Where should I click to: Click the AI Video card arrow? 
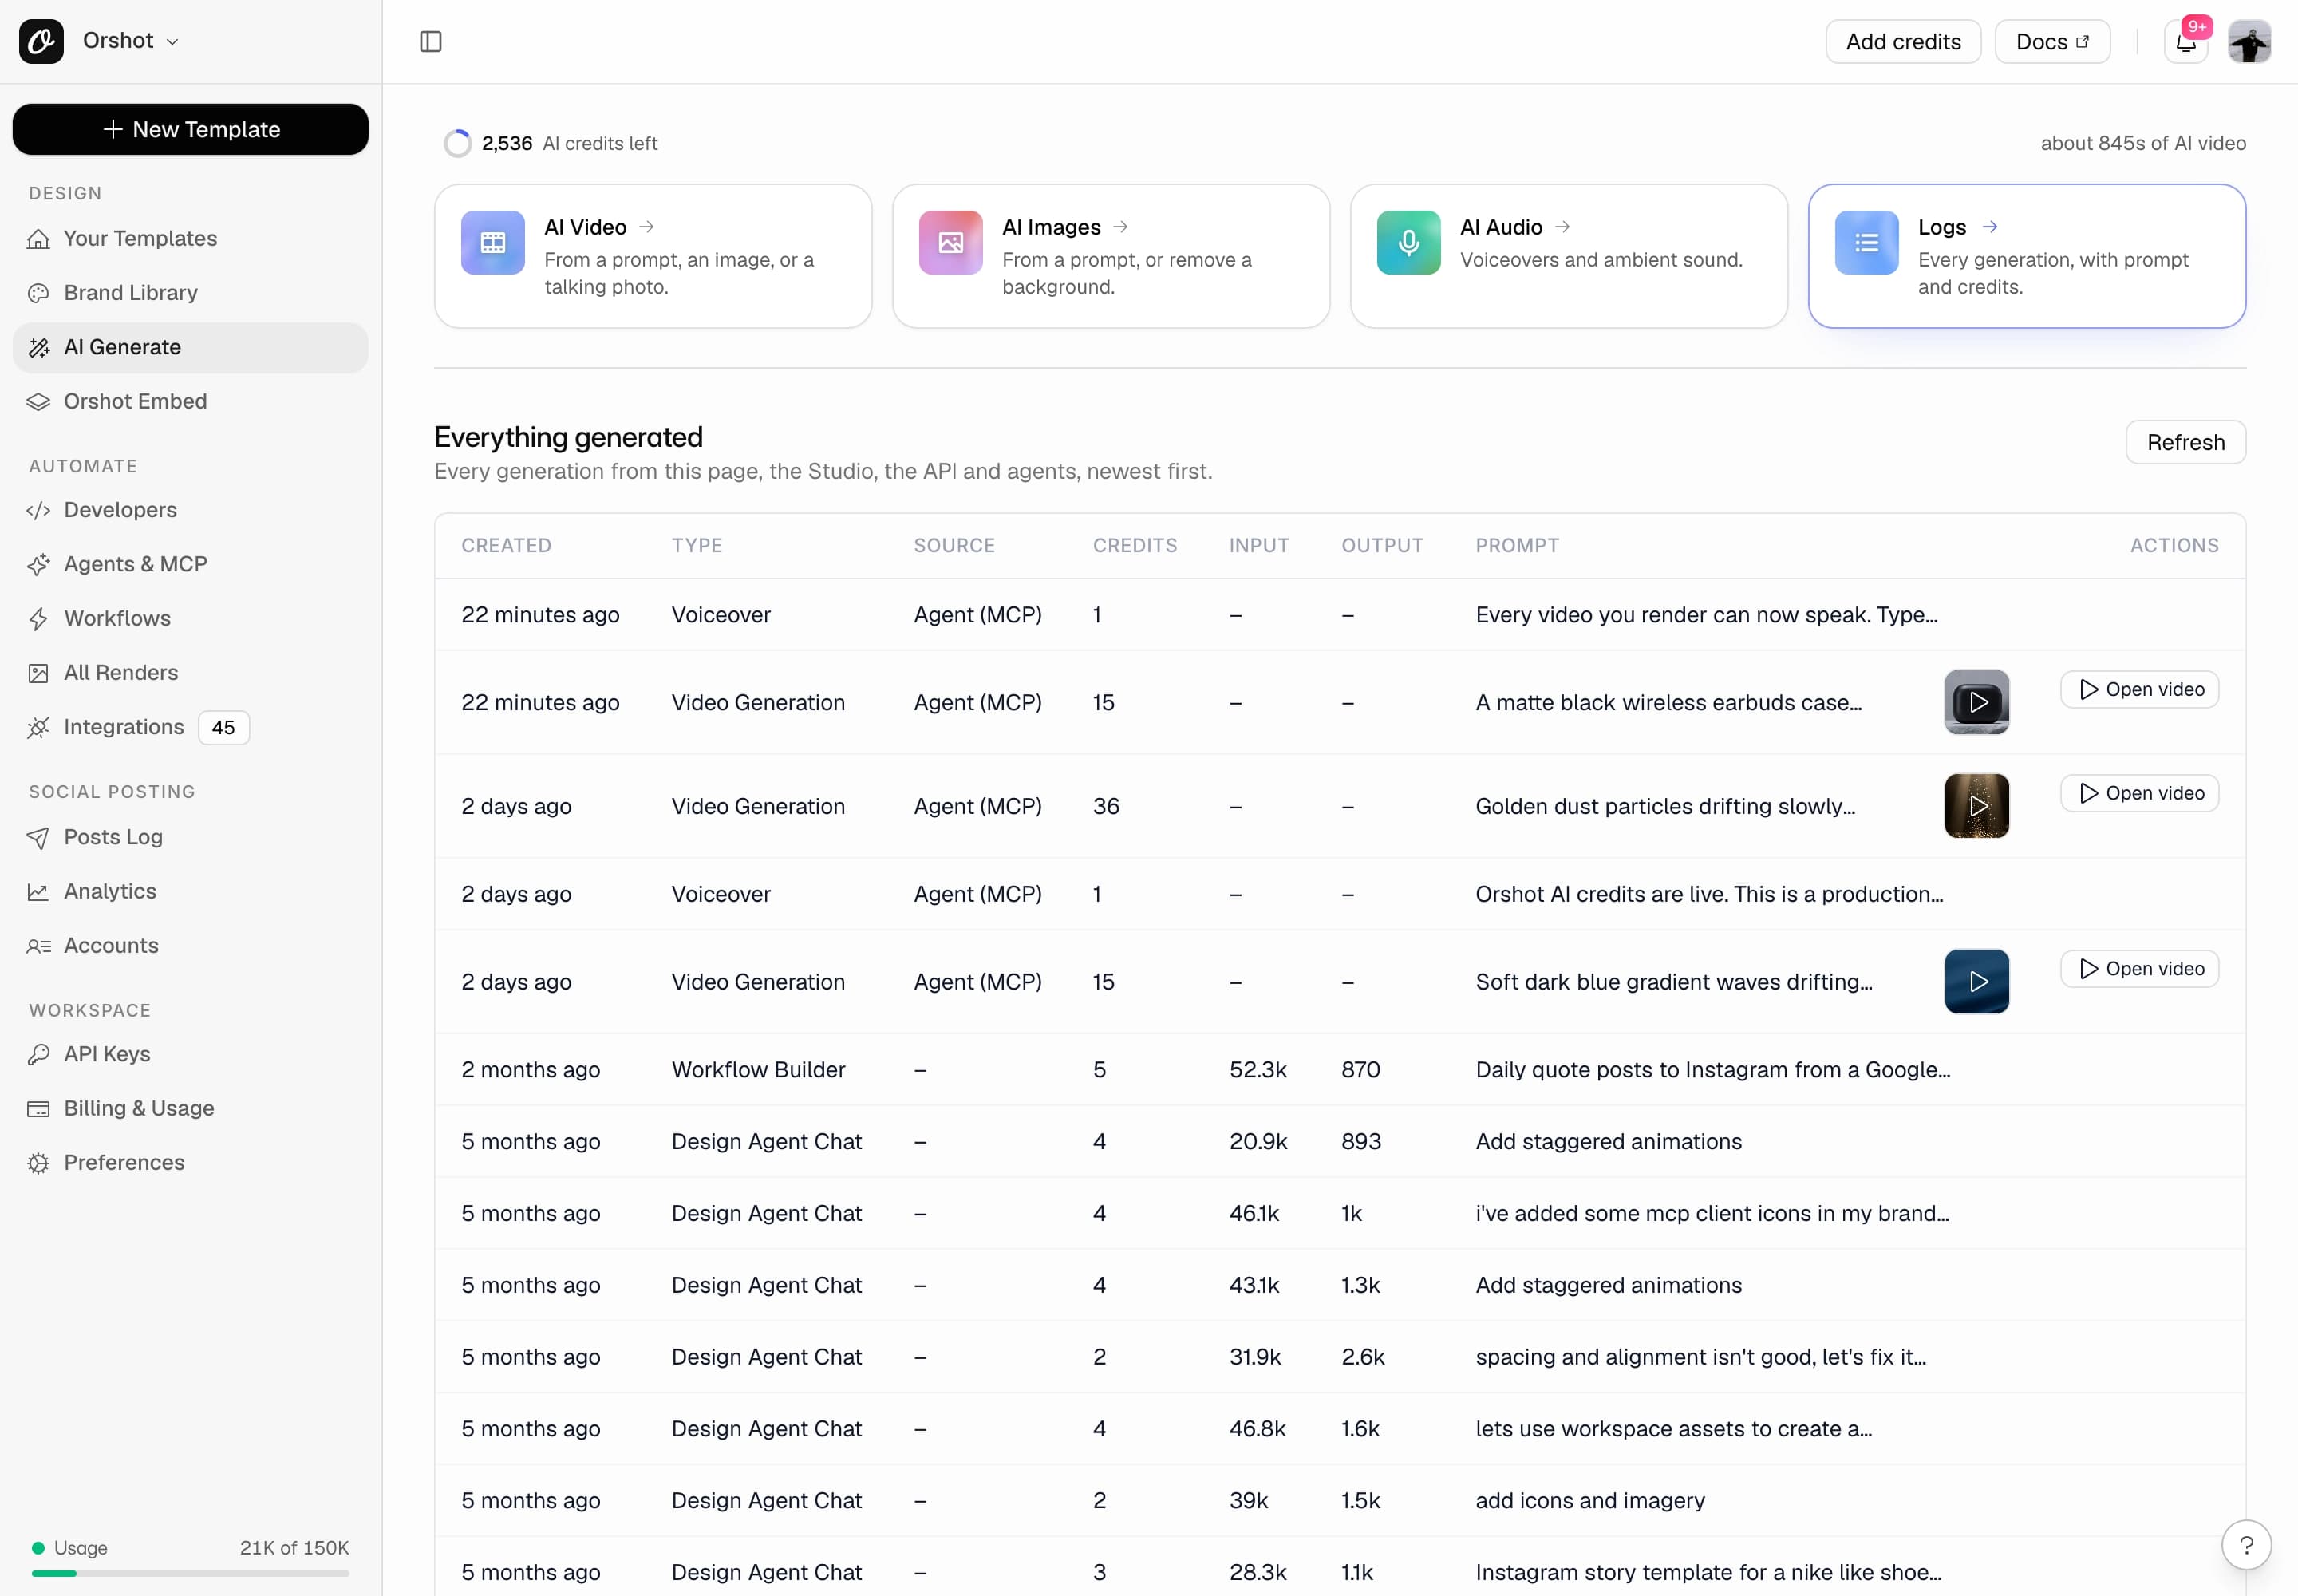coord(647,227)
